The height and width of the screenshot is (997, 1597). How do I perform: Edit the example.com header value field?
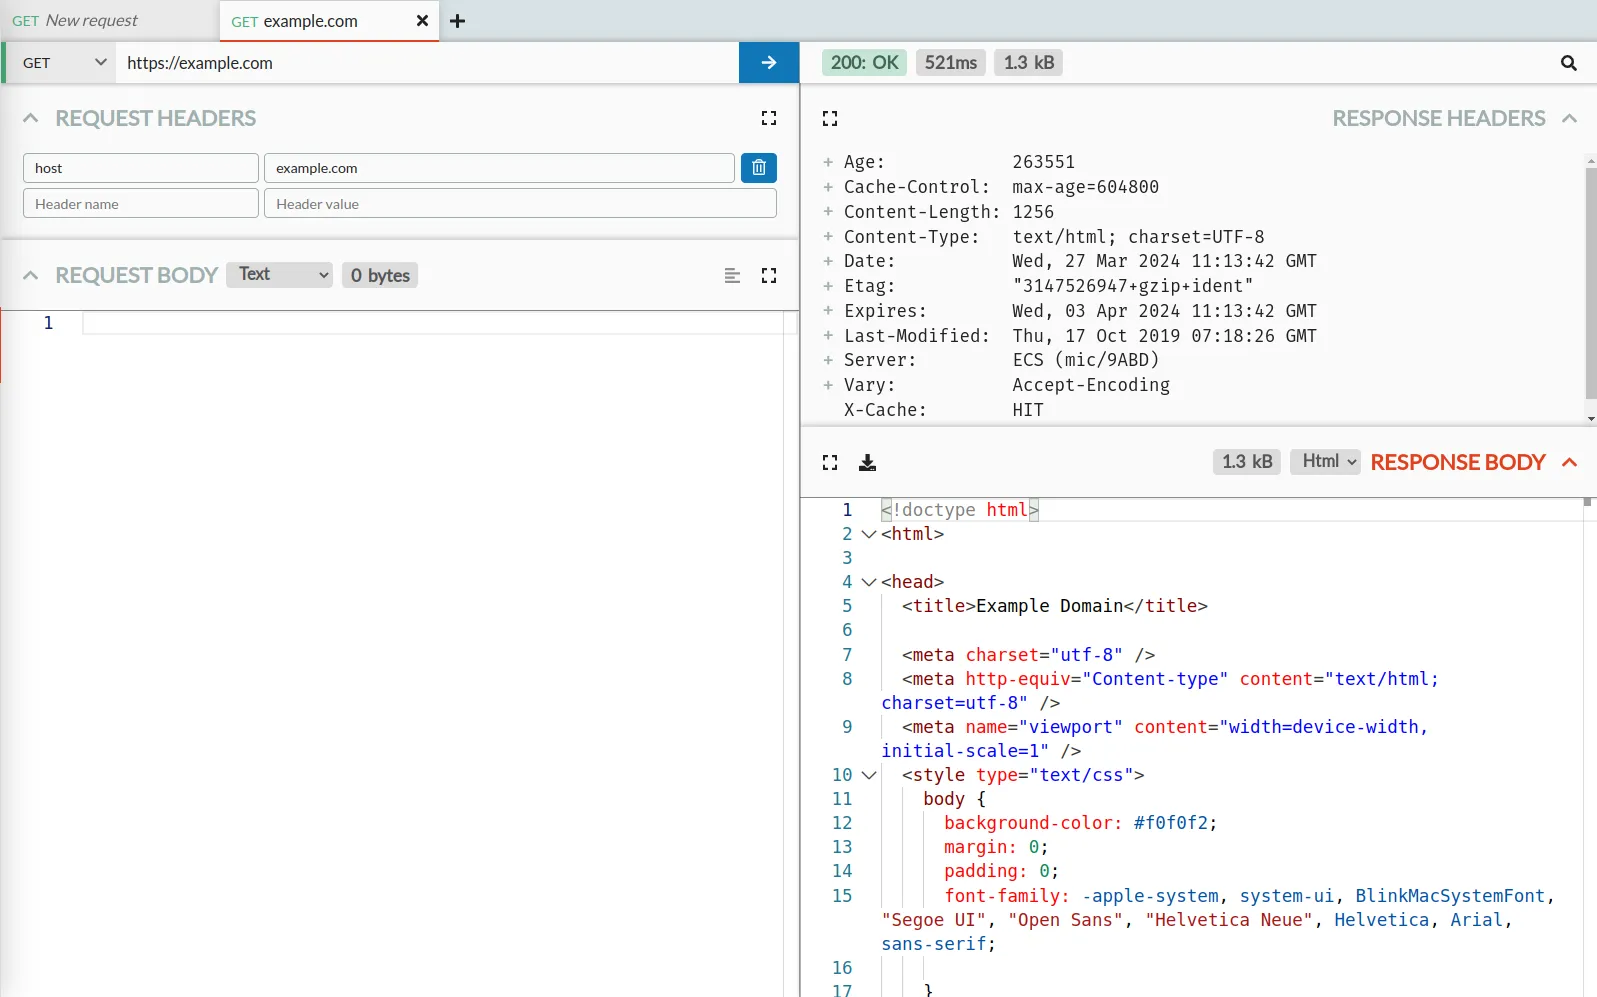(x=499, y=168)
